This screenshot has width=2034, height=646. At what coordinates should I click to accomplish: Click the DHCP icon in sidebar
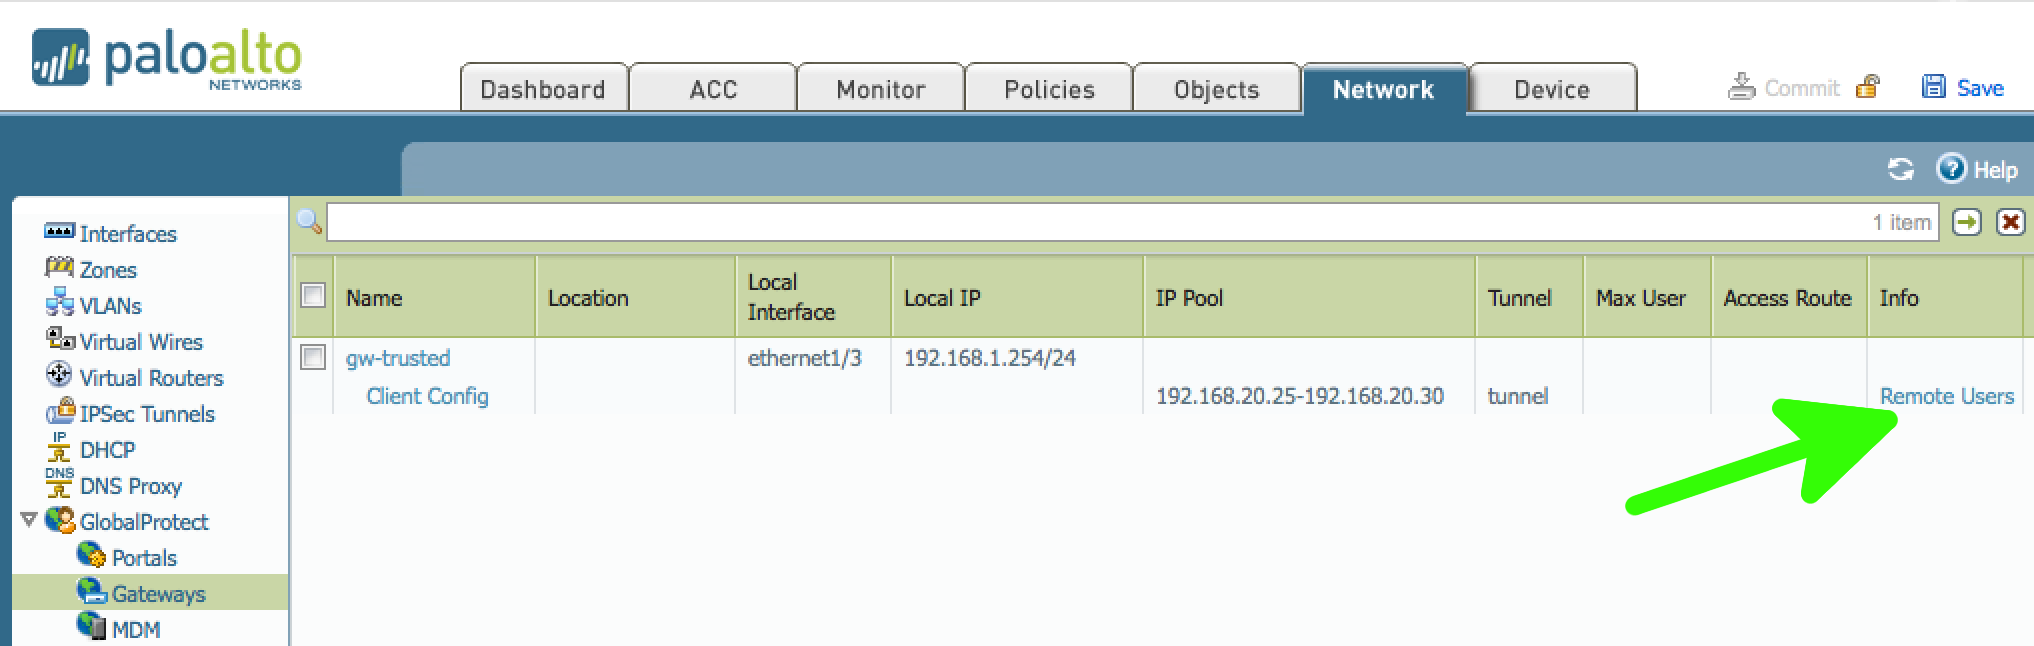[x=59, y=447]
